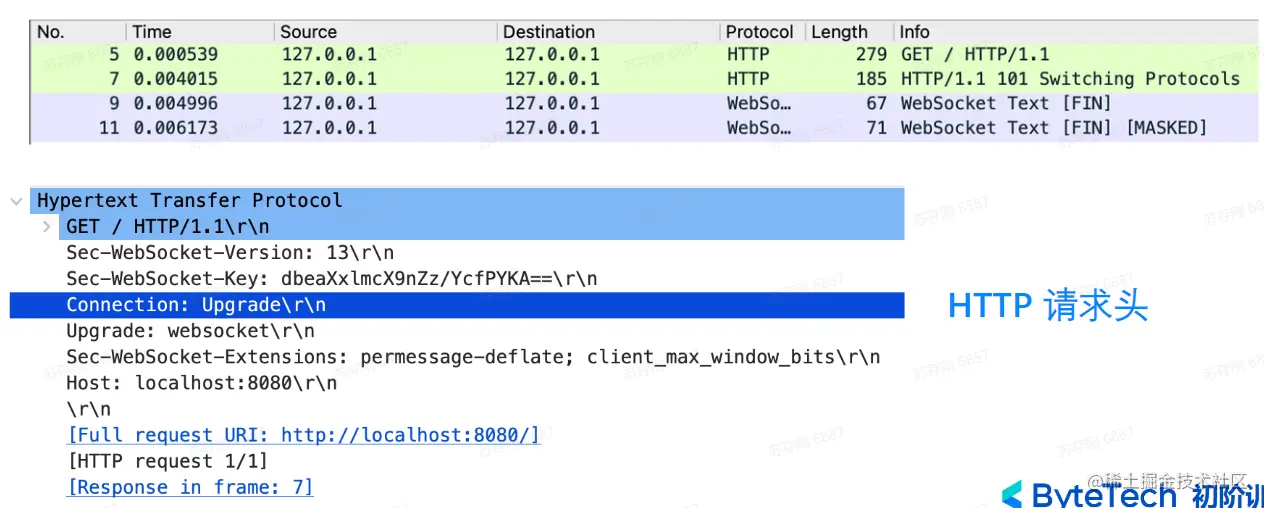Click the time value 0.004996
This screenshot has height=508, width=1264.
[175, 103]
